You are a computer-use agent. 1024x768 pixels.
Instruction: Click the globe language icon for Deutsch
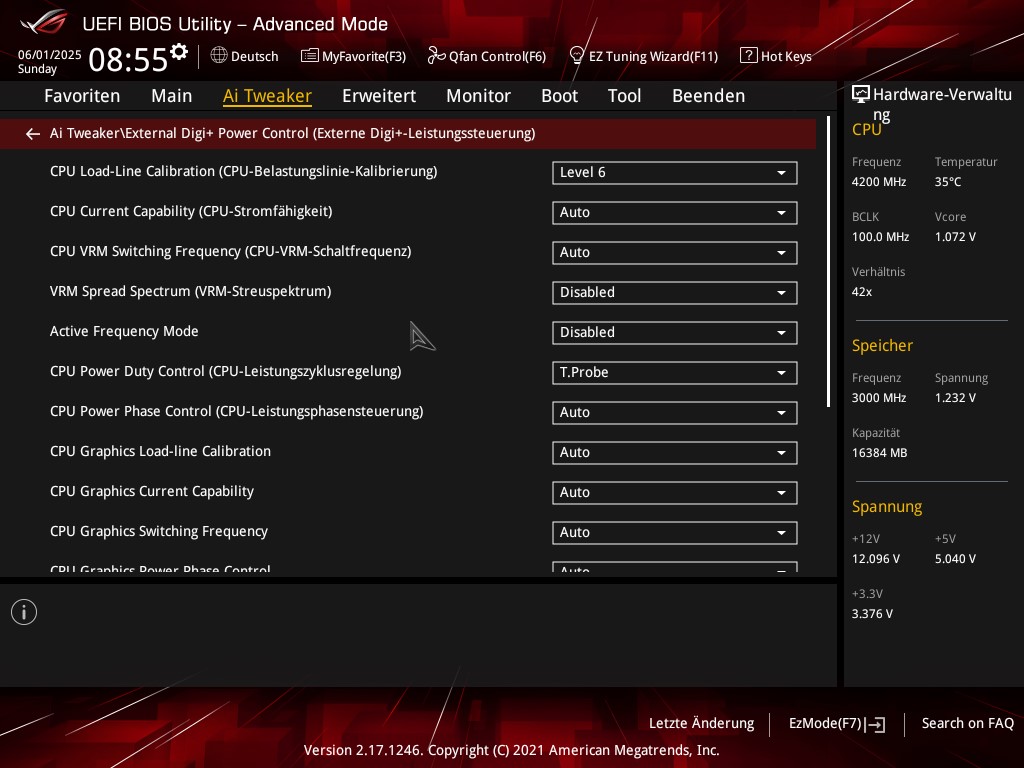(219, 56)
